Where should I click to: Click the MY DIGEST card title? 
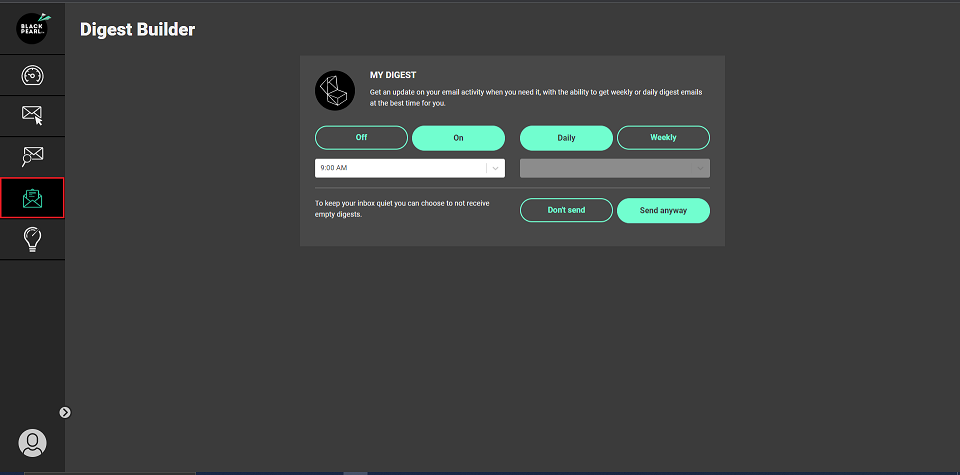click(393, 75)
